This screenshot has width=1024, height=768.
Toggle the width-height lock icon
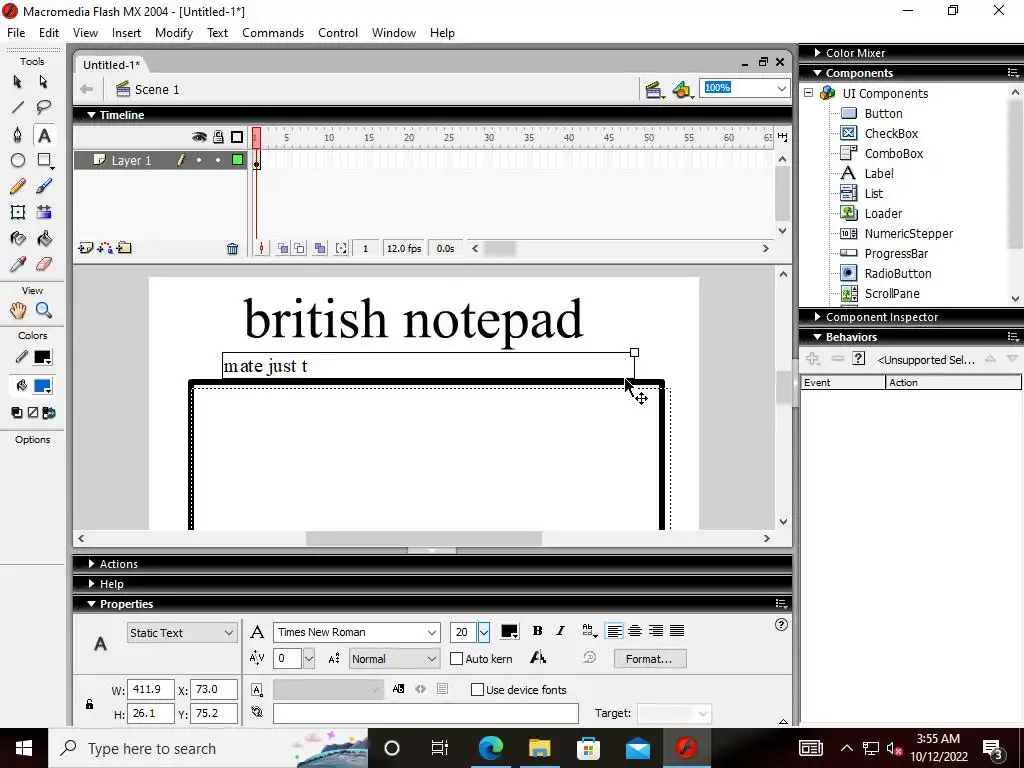(89, 704)
